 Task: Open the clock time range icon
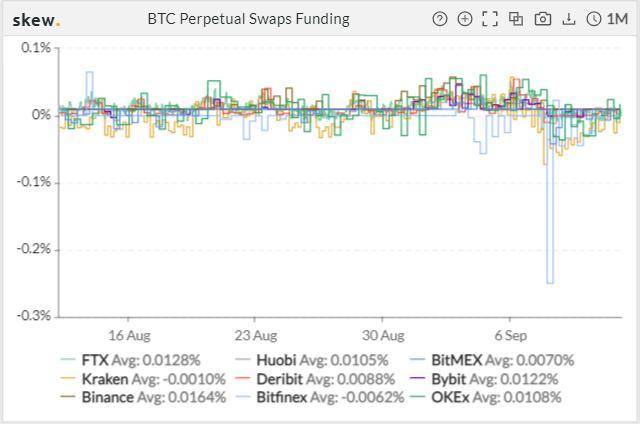pyautogui.click(x=594, y=19)
